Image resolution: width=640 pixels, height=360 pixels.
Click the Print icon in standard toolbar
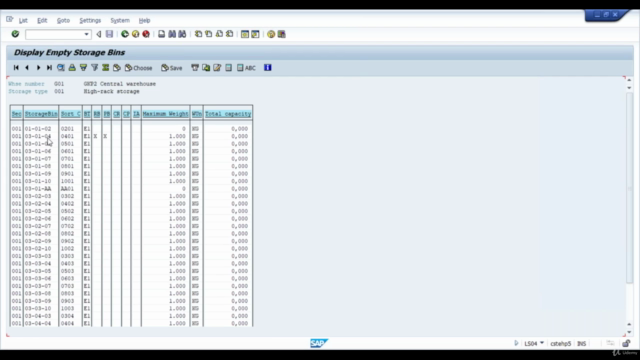162,34
